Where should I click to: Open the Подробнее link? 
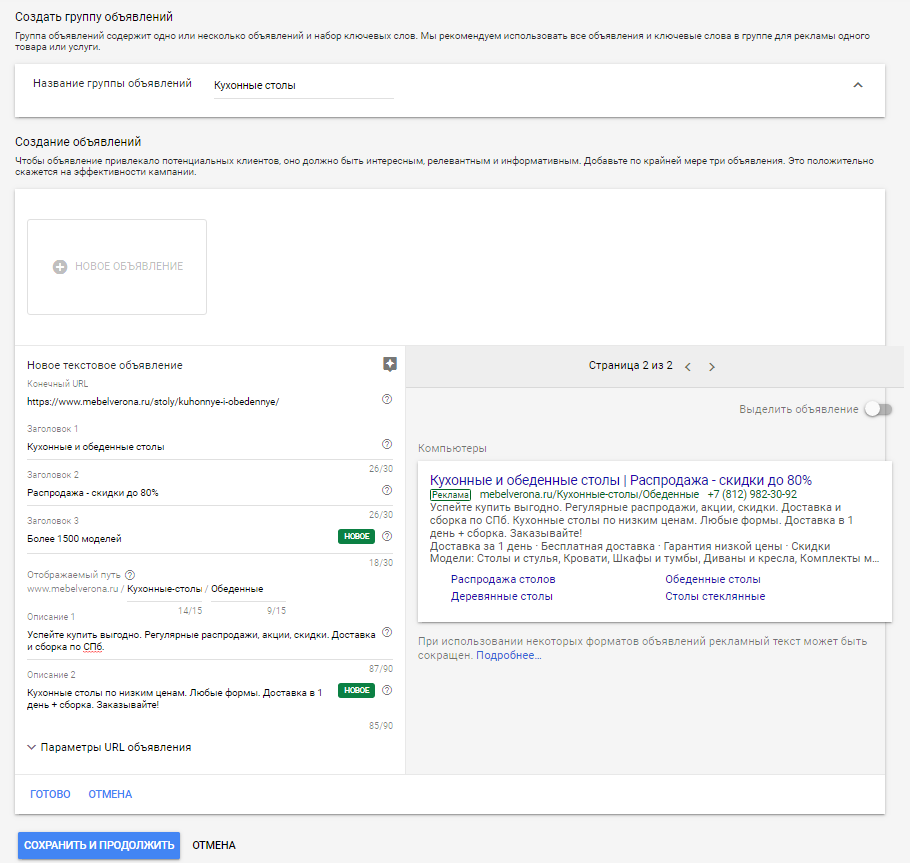click(508, 656)
